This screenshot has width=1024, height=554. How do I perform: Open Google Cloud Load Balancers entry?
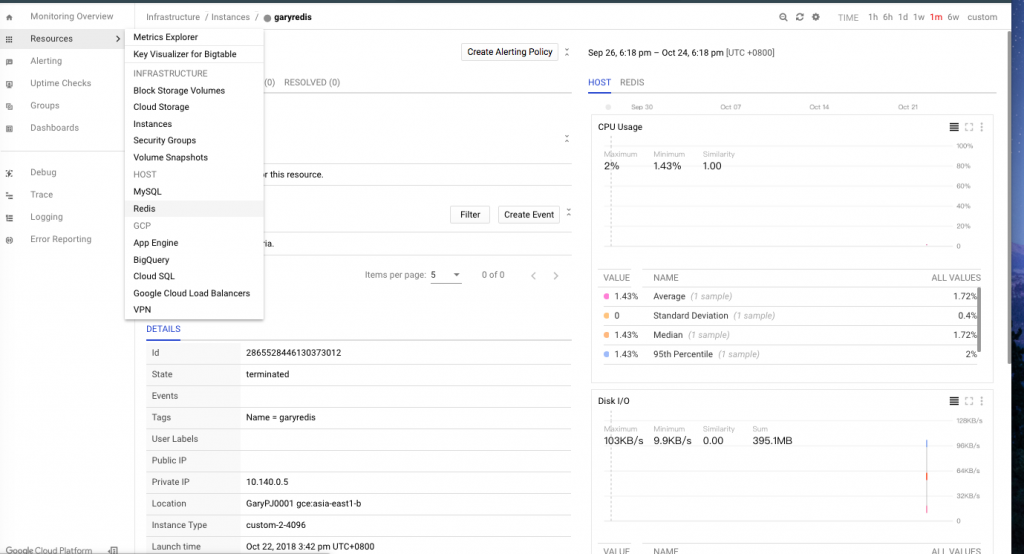[x=191, y=293]
